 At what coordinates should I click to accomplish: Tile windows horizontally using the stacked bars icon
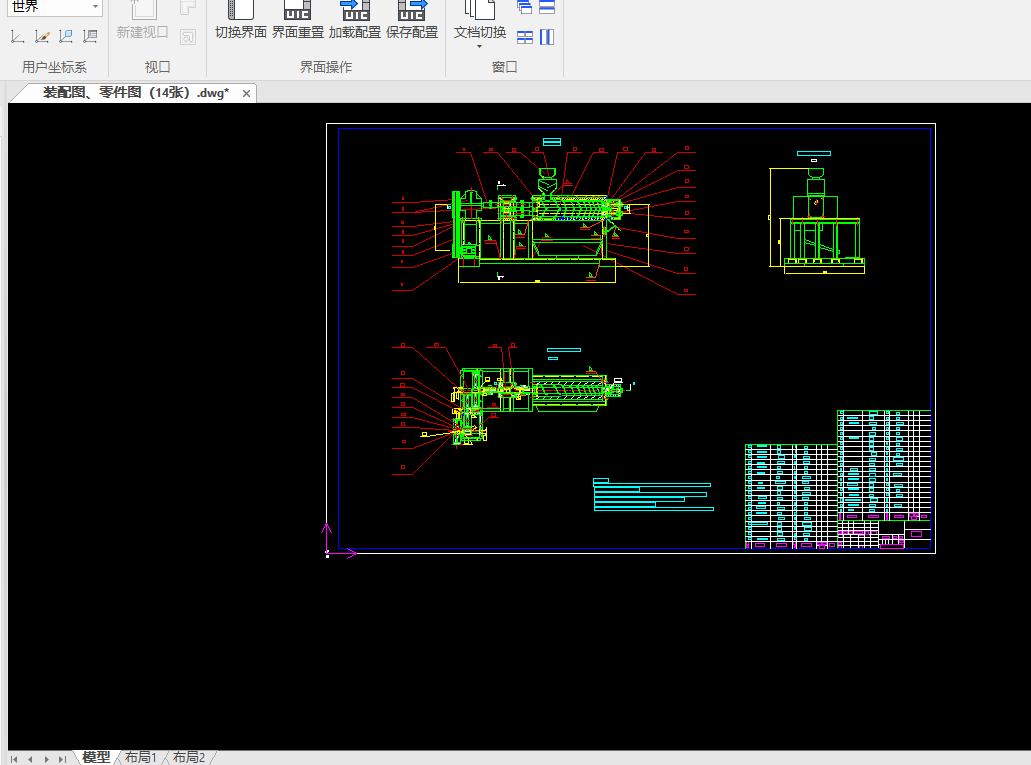547,7
